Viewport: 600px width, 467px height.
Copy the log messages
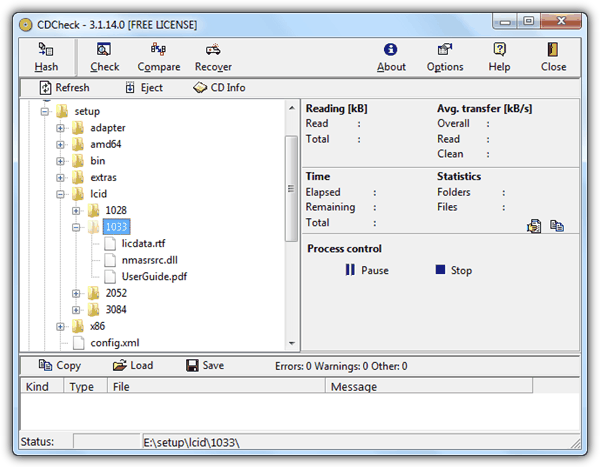coord(60,366)
